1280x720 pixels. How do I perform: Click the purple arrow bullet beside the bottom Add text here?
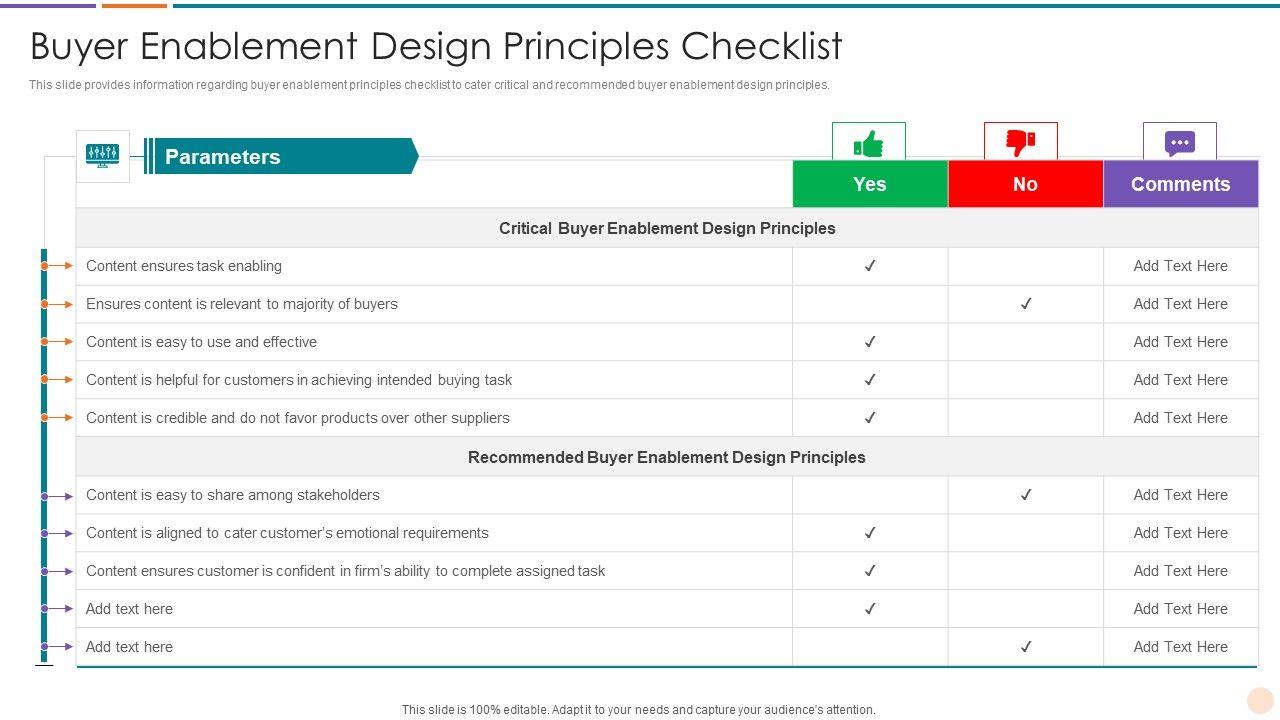pos(57,647)
